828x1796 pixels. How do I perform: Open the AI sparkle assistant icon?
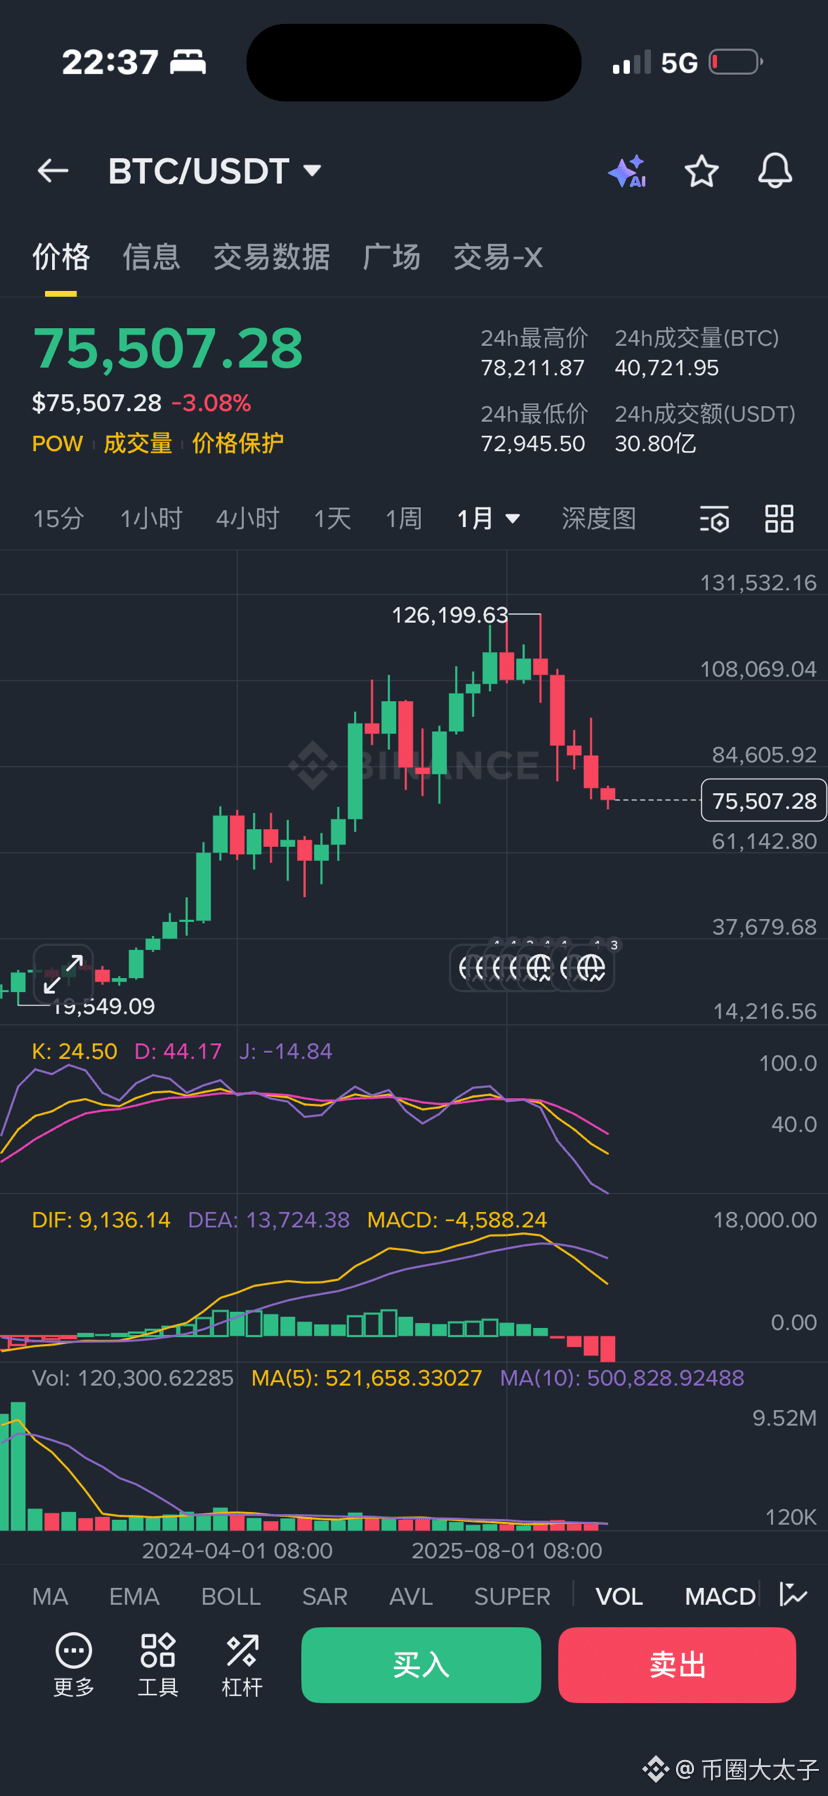click(x=627, y=172)
